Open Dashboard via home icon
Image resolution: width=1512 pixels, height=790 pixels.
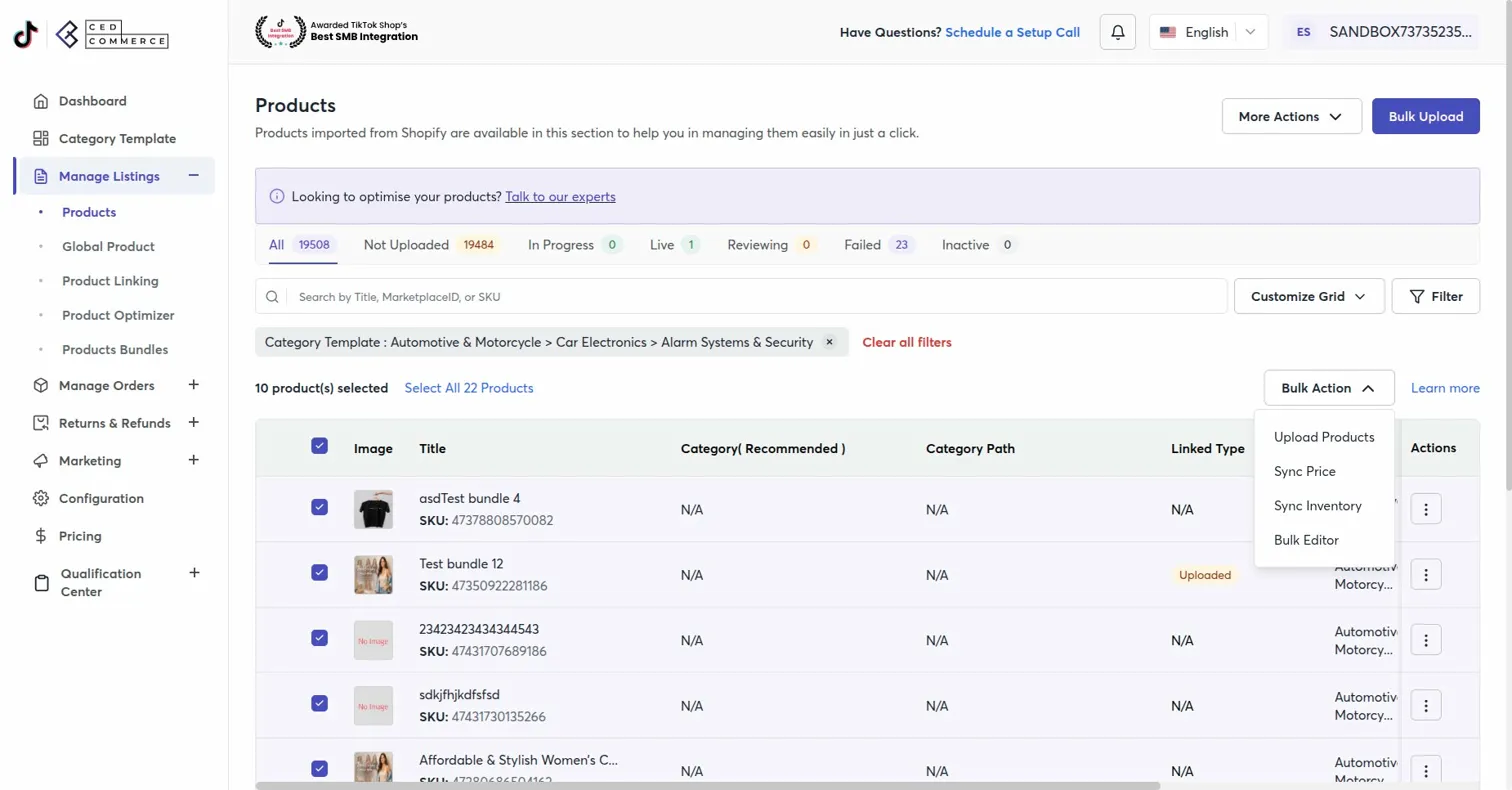(41, 101)
